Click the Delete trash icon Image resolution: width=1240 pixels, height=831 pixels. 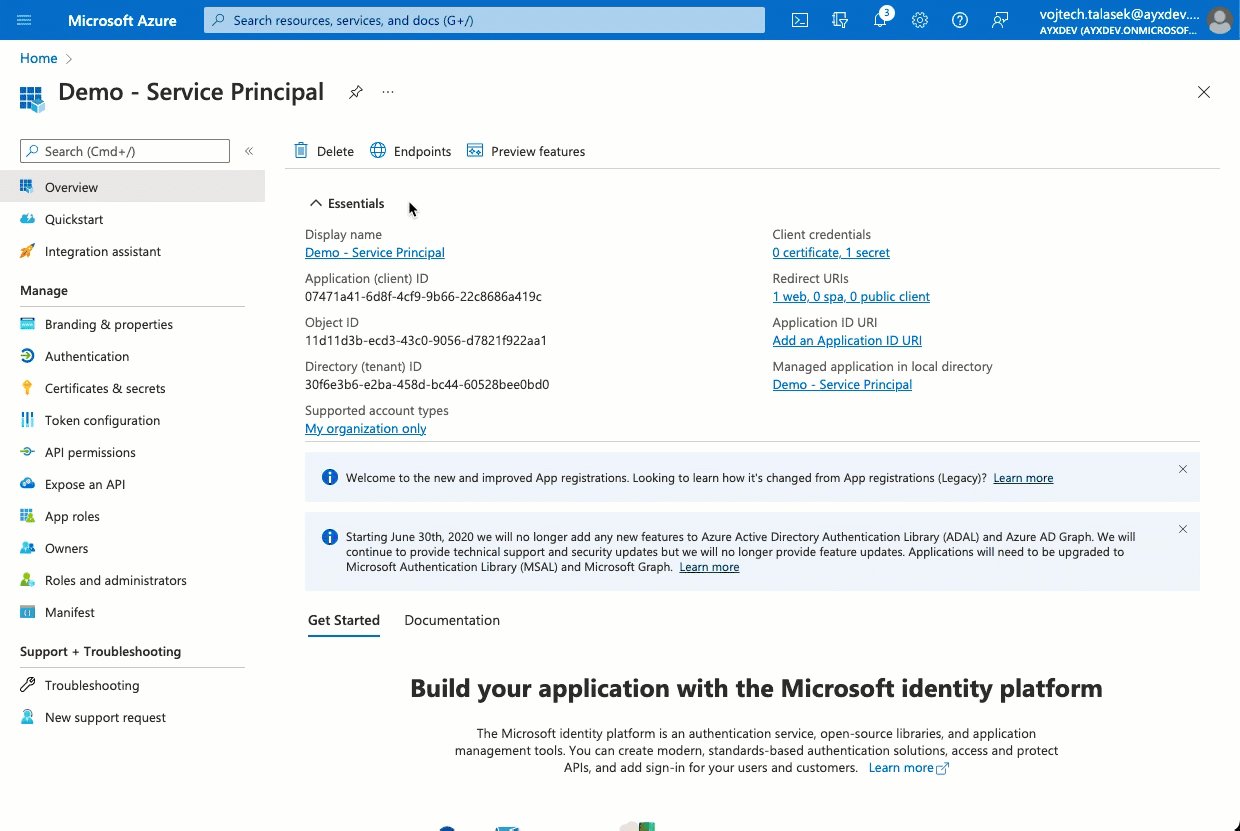coord(301,151)
